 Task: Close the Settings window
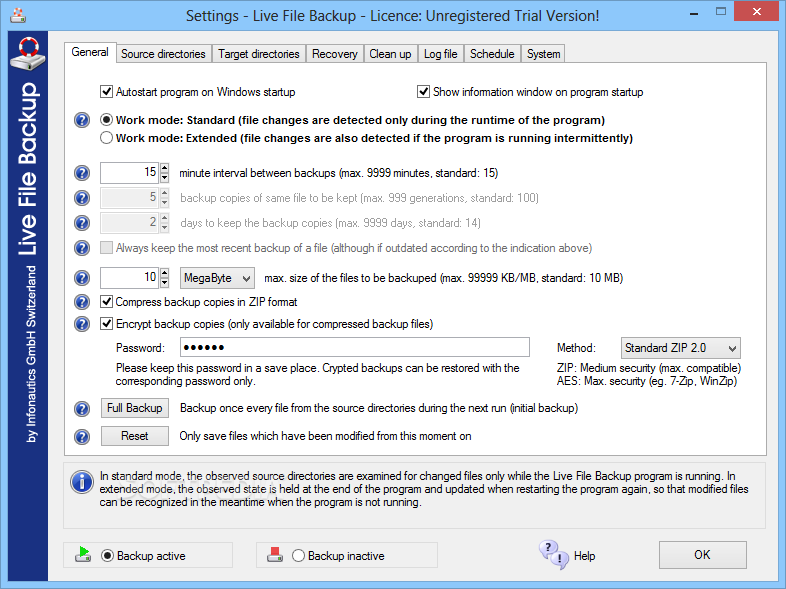click(x=757, y=12)
